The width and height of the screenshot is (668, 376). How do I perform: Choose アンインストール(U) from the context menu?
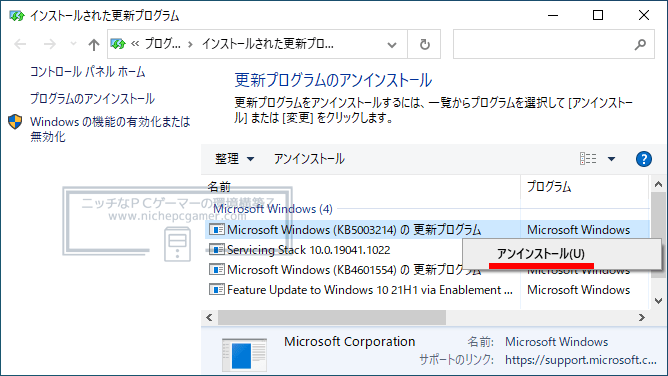click(x=562, y=254)
